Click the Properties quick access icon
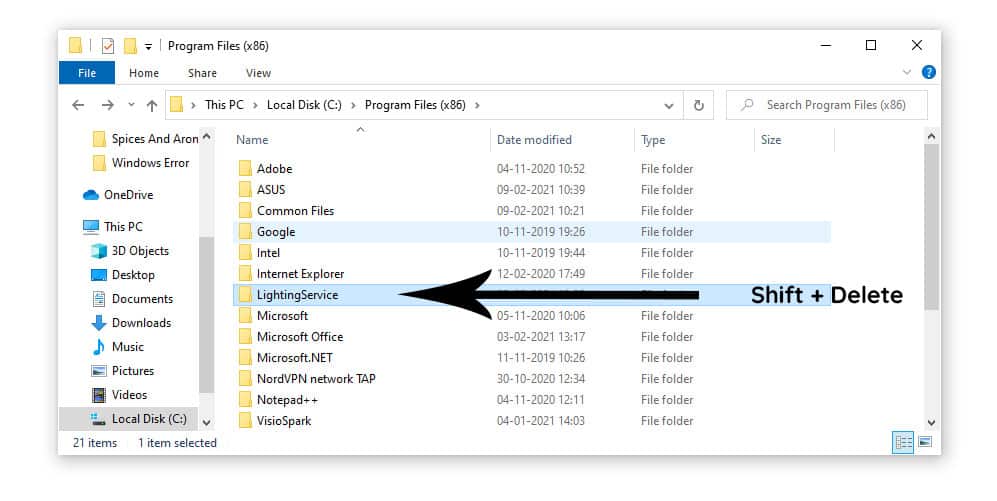This screenshot has width=997, height=501. tap(108, 46)
